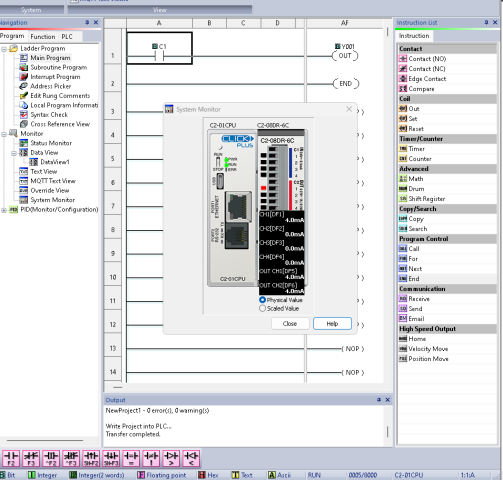Select the Physical Value radio button

pyautogui.click(x=262, y=300)
